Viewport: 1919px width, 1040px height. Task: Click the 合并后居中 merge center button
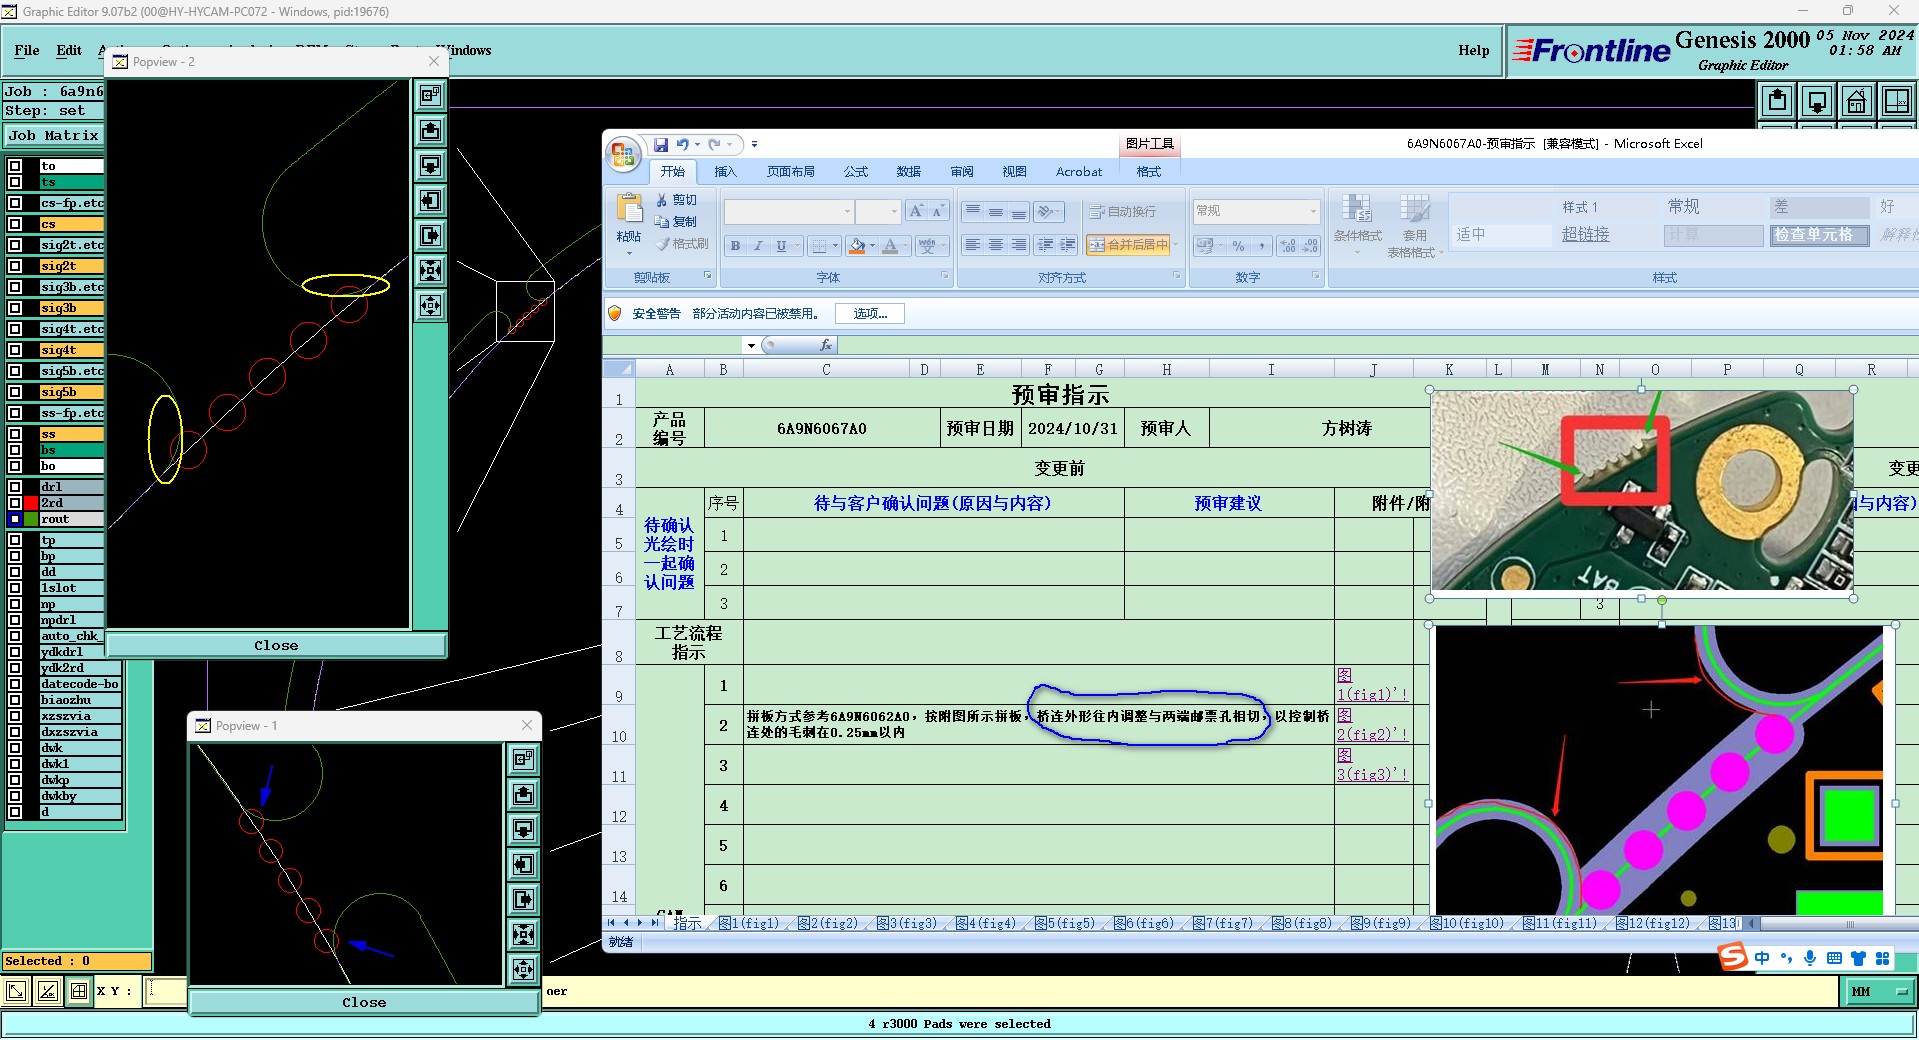point(1128,245)
